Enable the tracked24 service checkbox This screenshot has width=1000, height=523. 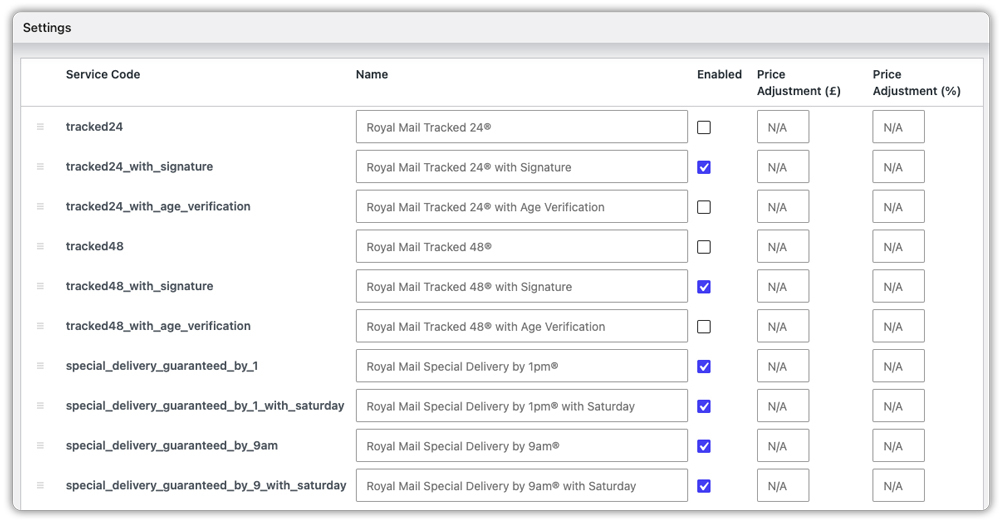[704, 128]
